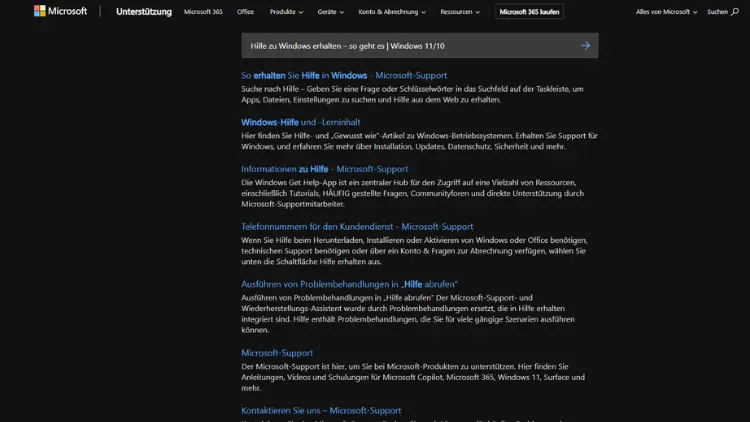Viewport: 750px width, 422px height.
Task: Open Microsoft 365 in the navigation
Action: point(203,11)
